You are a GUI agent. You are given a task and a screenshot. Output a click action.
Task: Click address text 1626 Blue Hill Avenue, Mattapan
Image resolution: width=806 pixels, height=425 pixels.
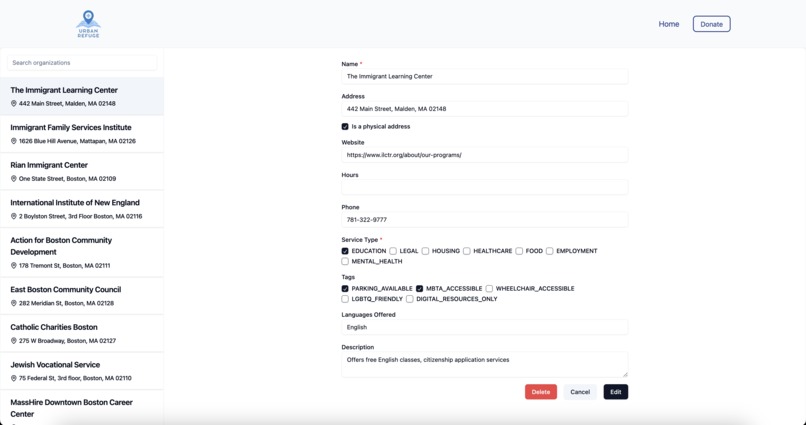77,141
